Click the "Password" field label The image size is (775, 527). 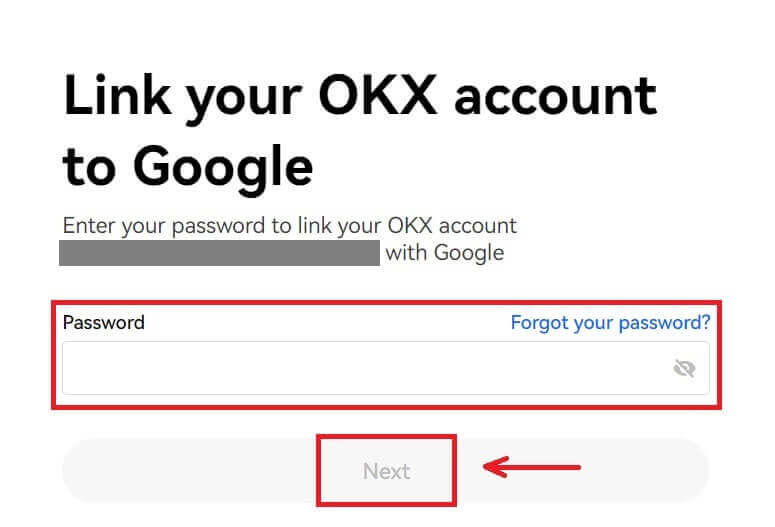click(104, 323)
